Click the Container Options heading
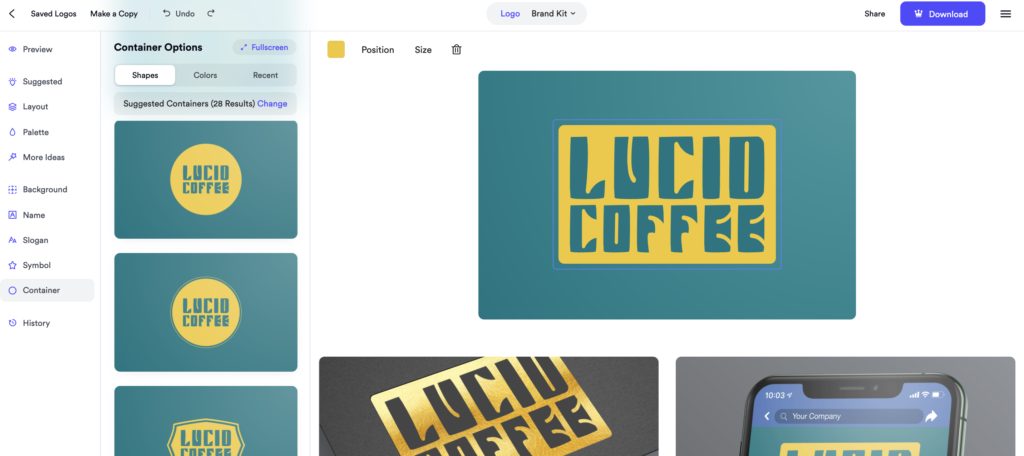This screenshot has width=1024, height=456. (158, 48)
